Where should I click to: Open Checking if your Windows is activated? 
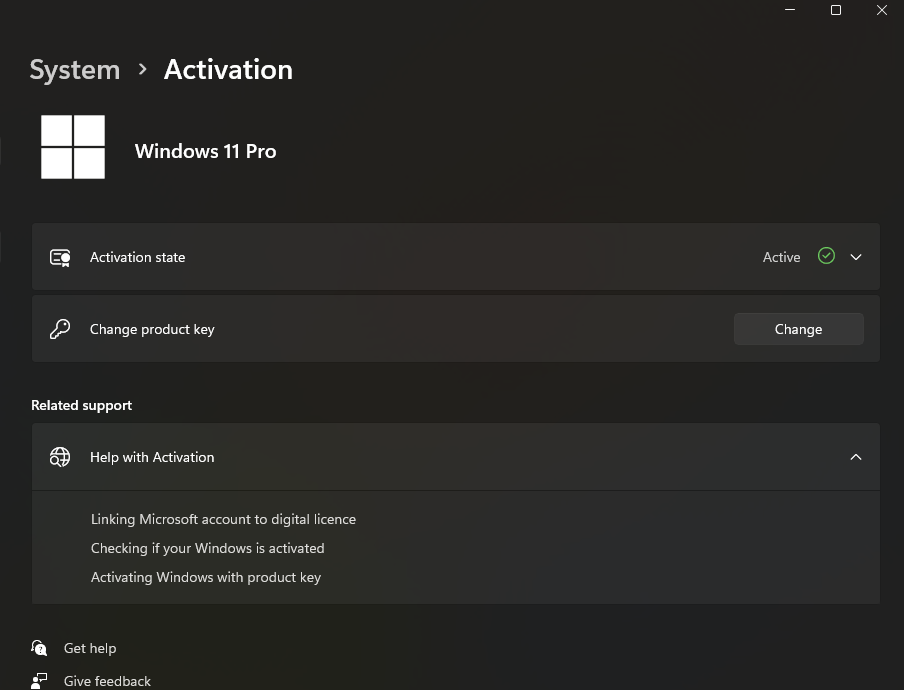point(208,548)
